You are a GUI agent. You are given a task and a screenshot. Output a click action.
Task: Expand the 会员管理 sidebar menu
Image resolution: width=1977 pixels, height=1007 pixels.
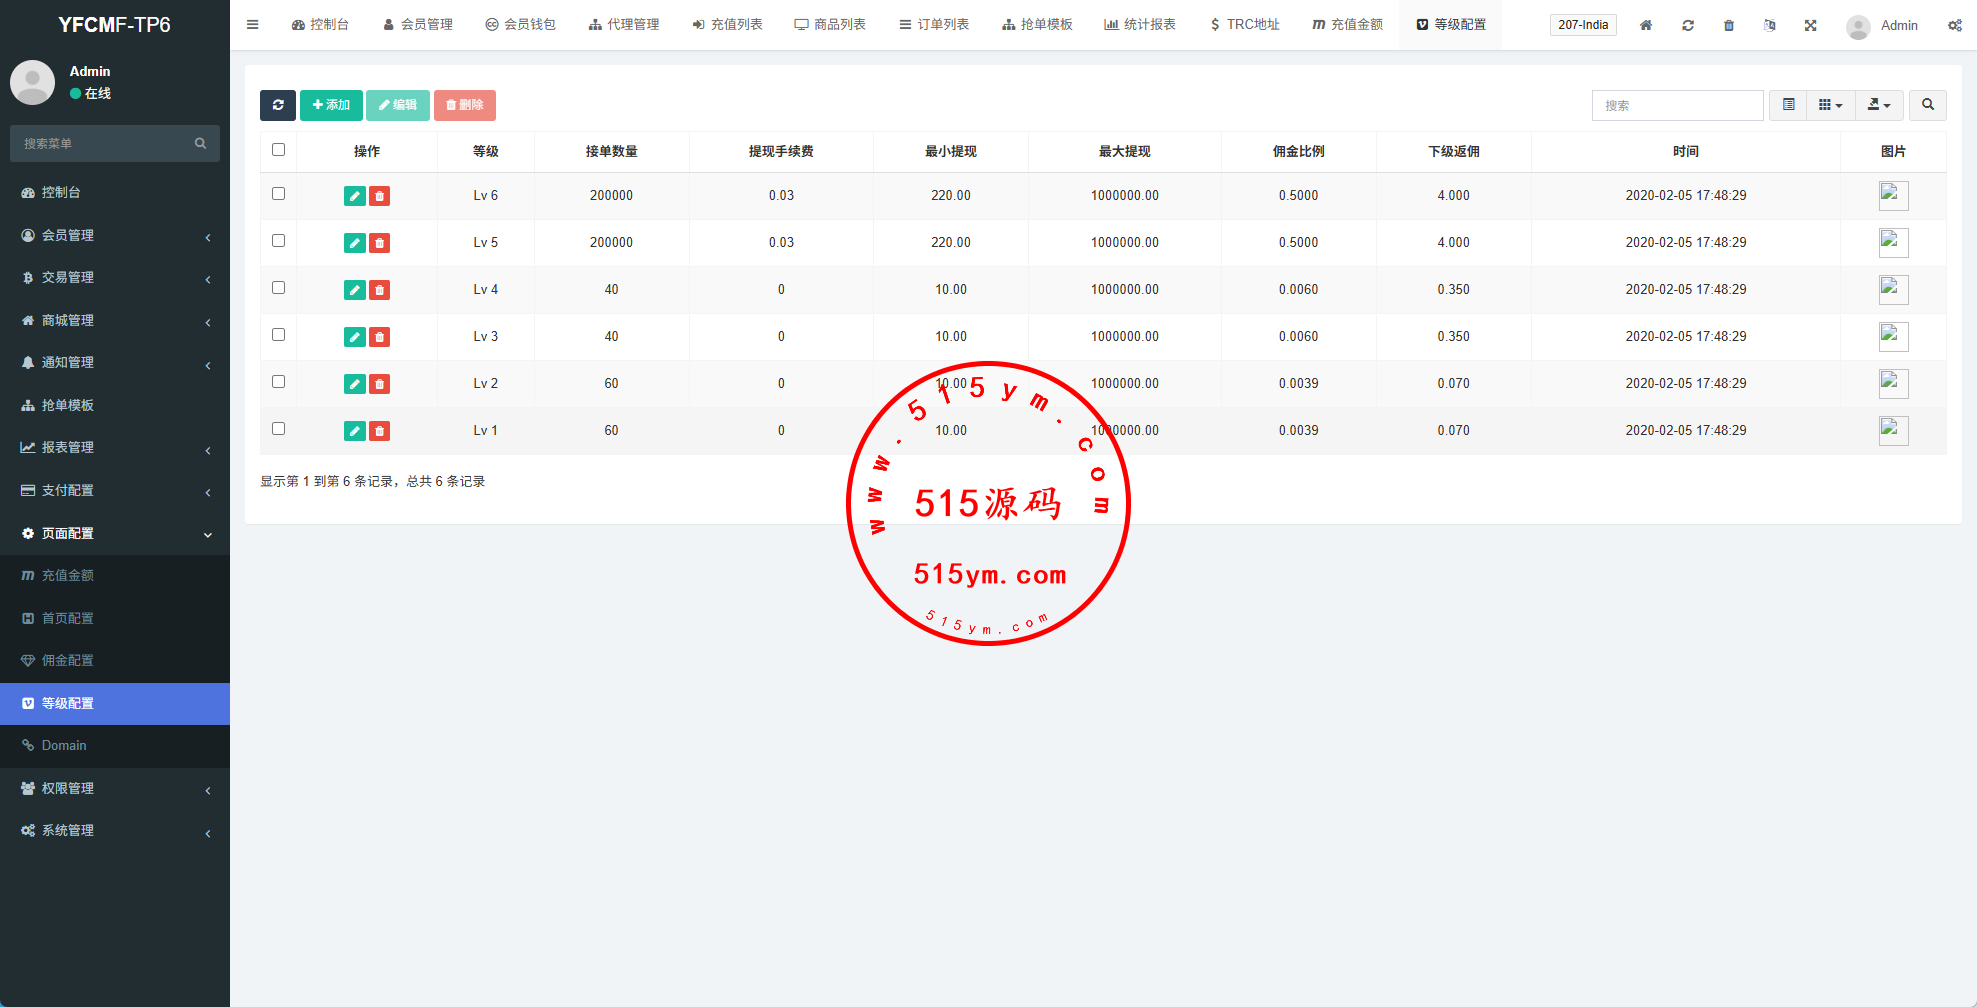click(114, 235)
